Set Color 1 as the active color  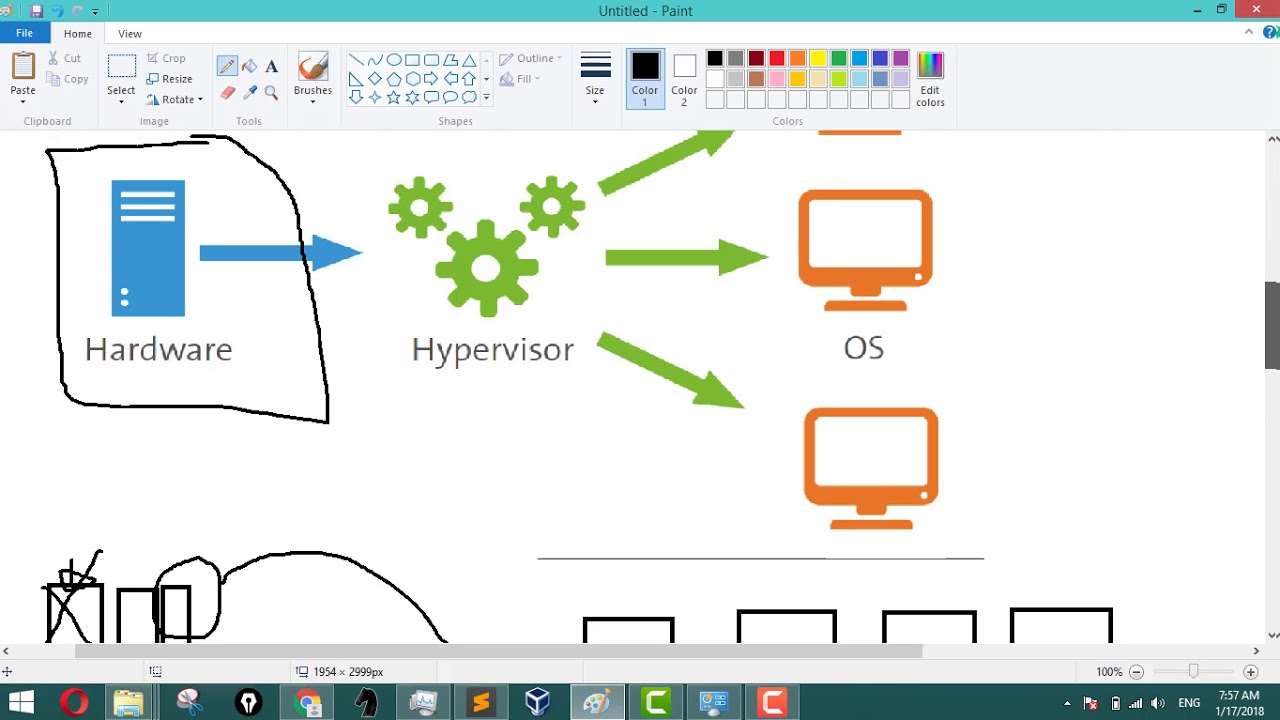click(645, 78)
